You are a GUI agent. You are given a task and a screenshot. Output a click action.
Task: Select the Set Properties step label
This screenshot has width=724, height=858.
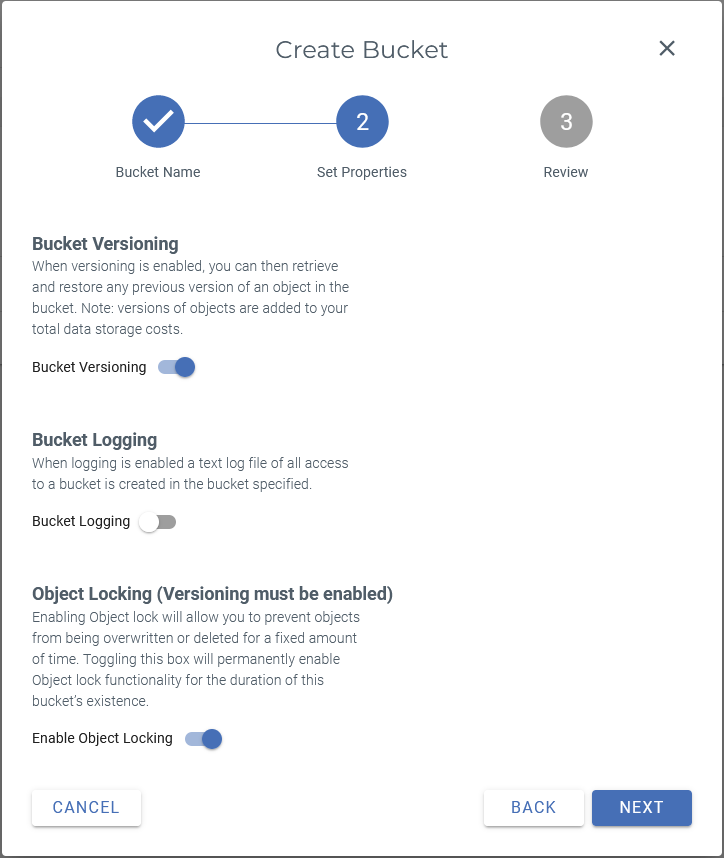(x=362, y=172)
